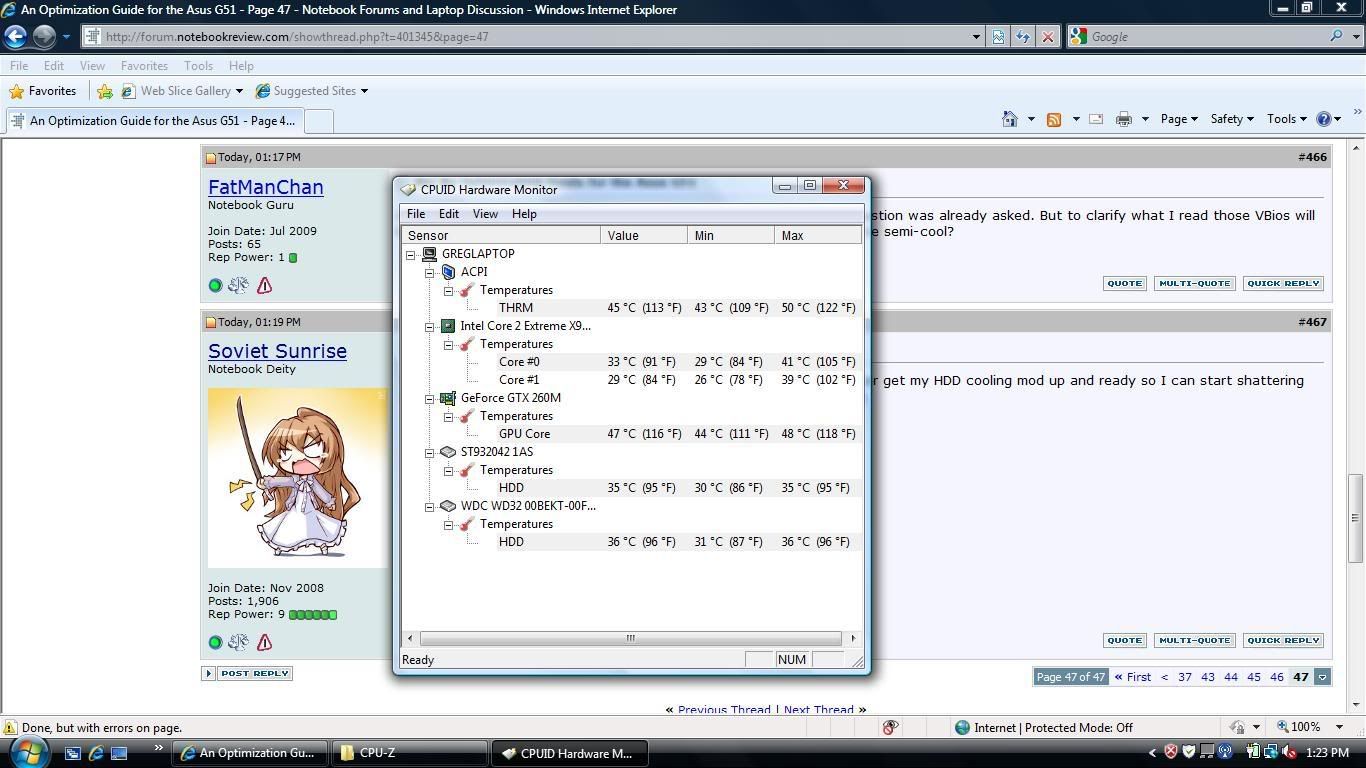Open Internet Explorer Favorites menu

(x=144, y=66)
